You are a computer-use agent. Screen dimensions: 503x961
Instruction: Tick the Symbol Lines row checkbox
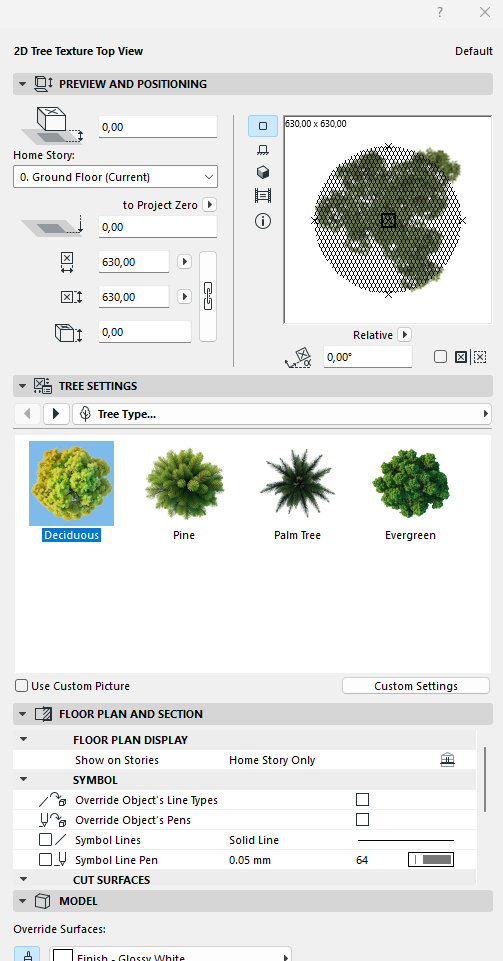[x=45, y=840]
